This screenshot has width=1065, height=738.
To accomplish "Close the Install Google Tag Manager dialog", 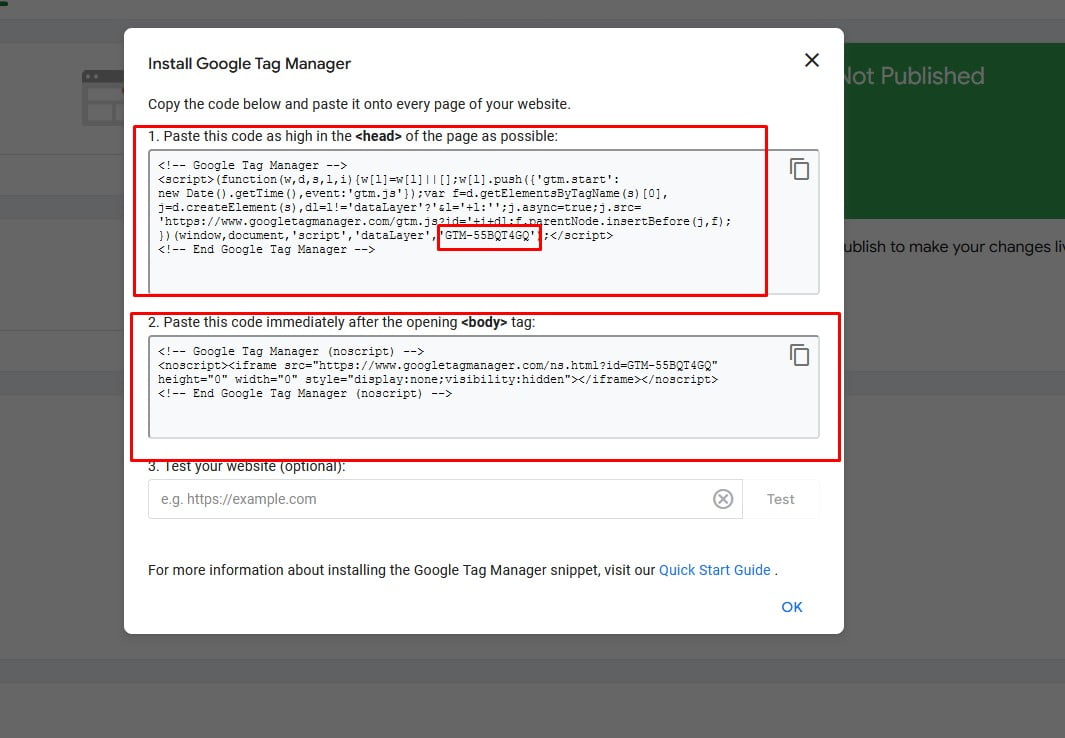I will click(811, 61).
